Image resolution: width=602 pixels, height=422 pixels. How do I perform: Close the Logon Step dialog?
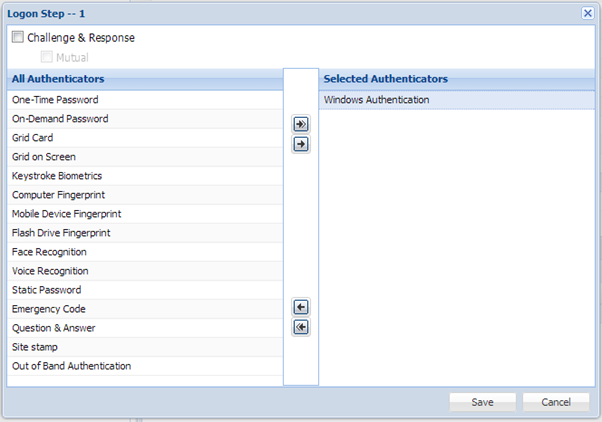click(x=588, y=13)
